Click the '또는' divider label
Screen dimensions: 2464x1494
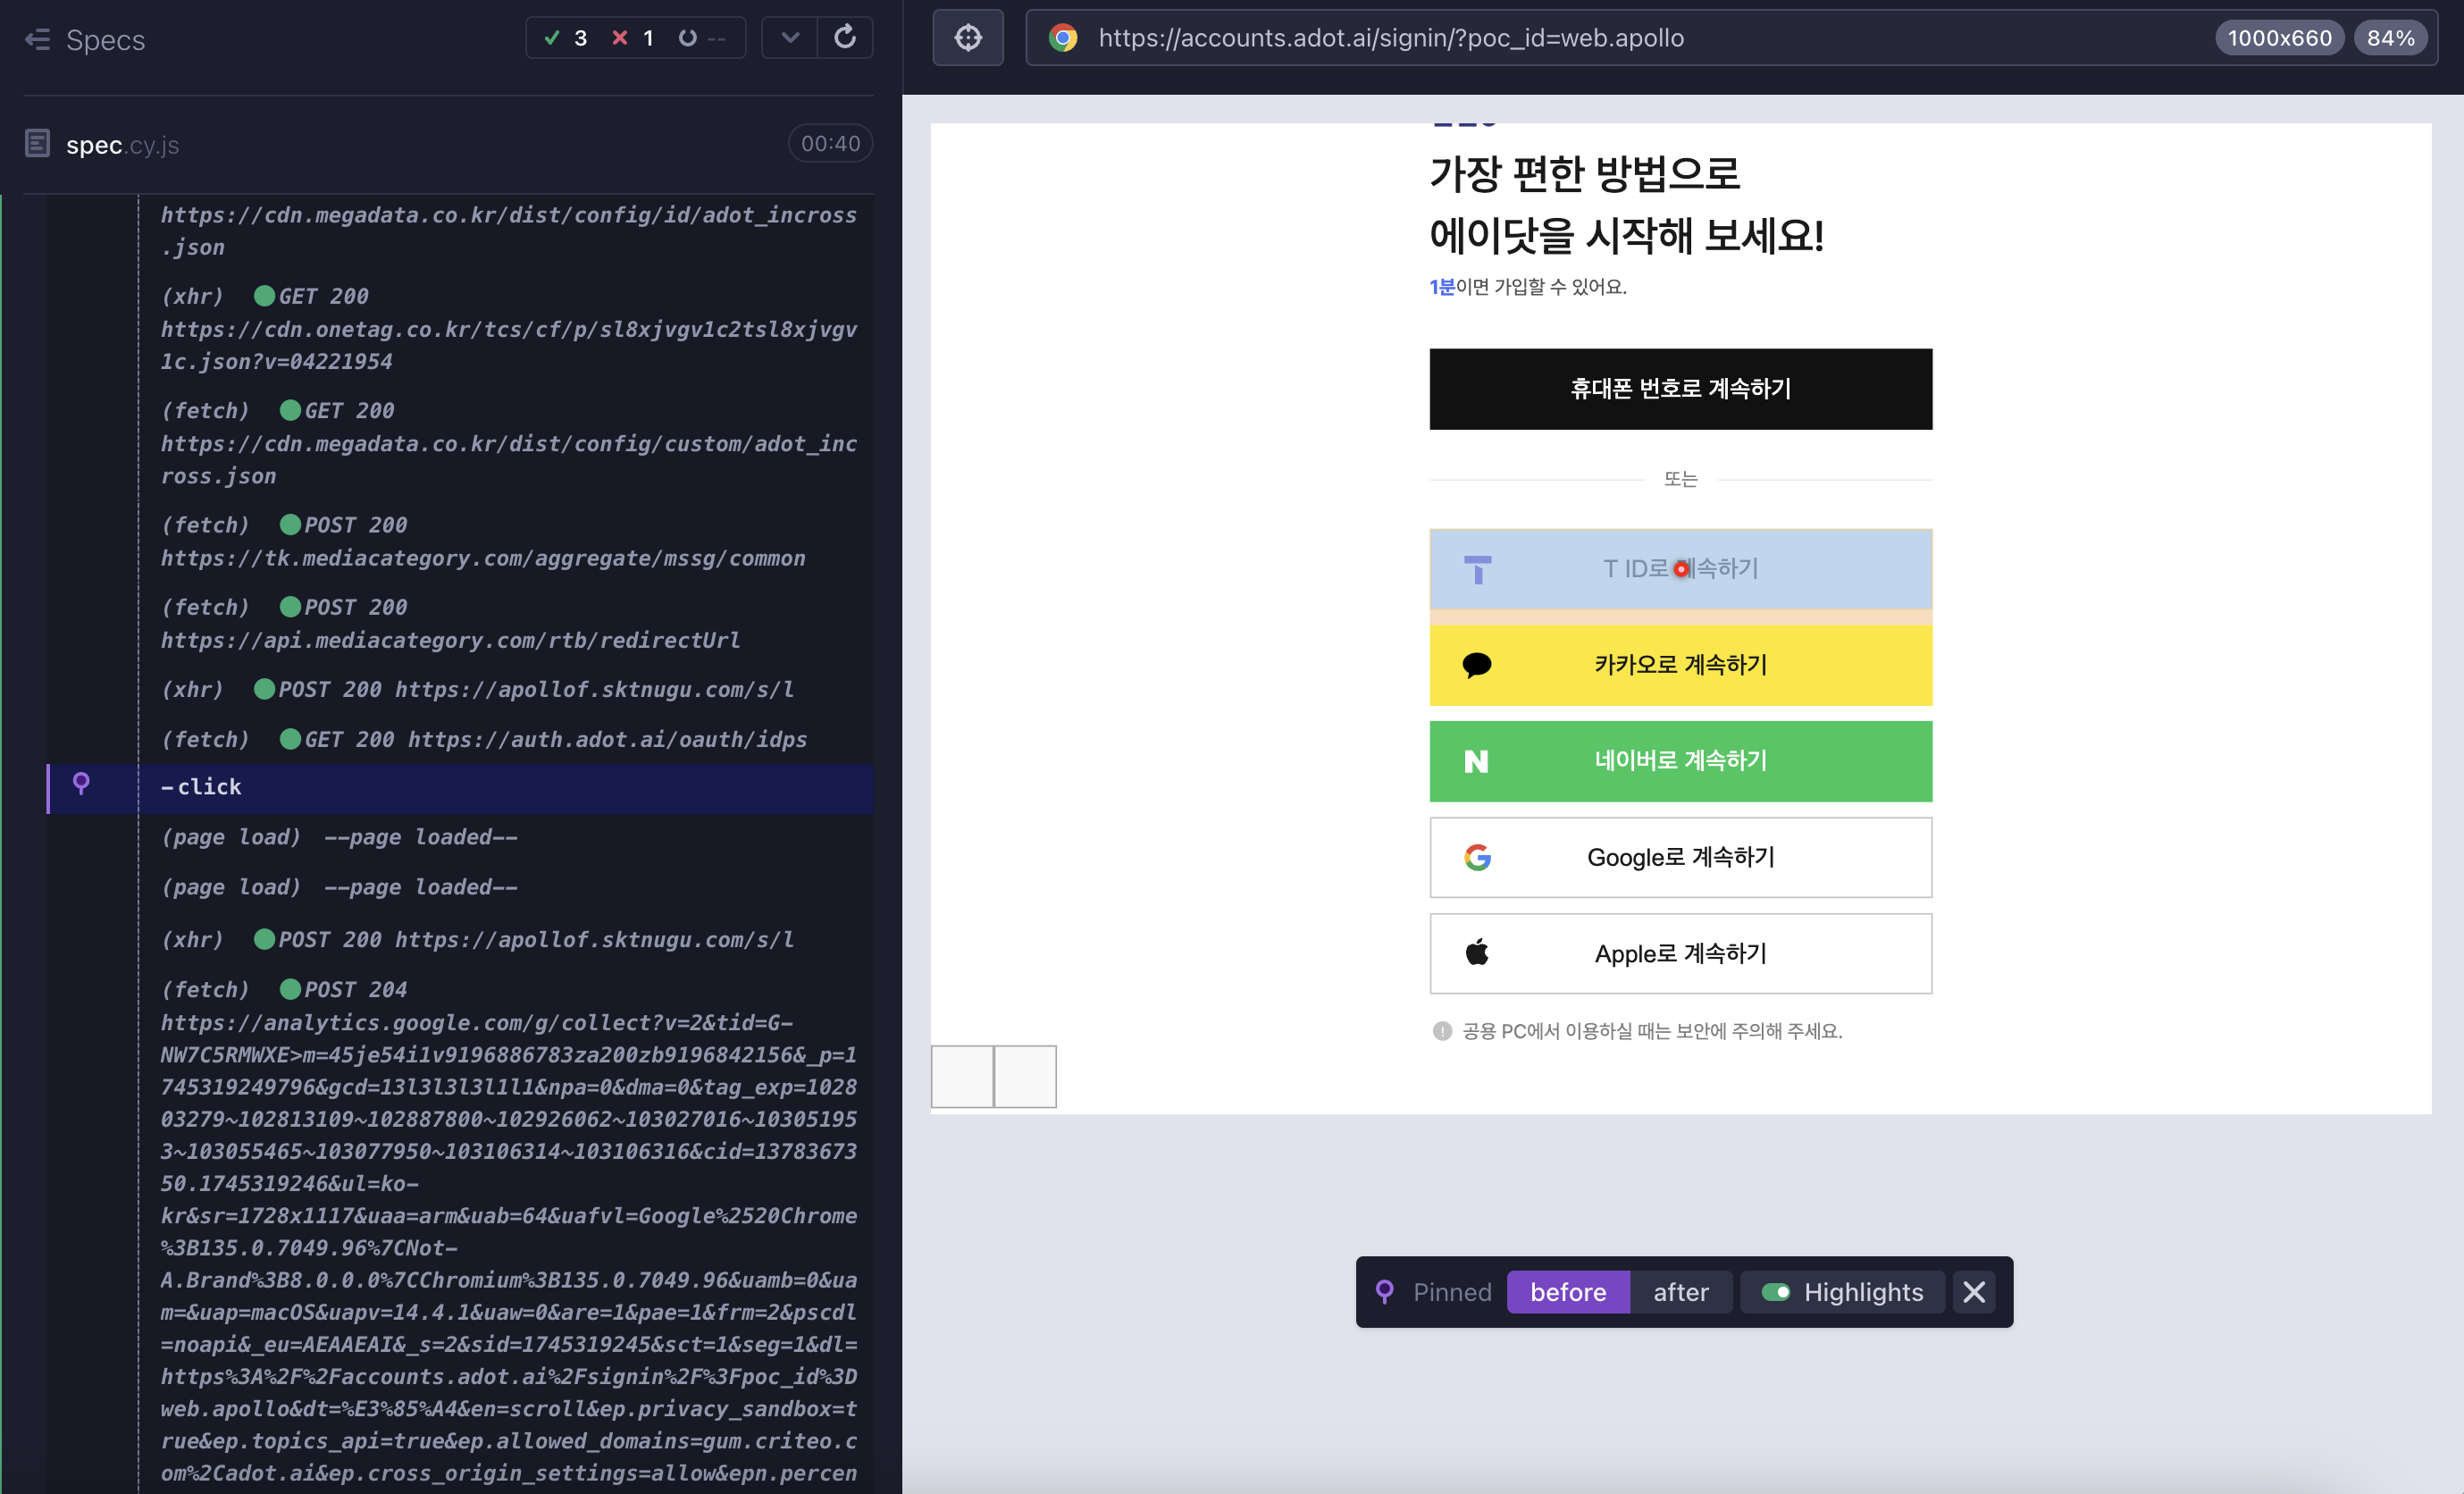coord(1680,480)
